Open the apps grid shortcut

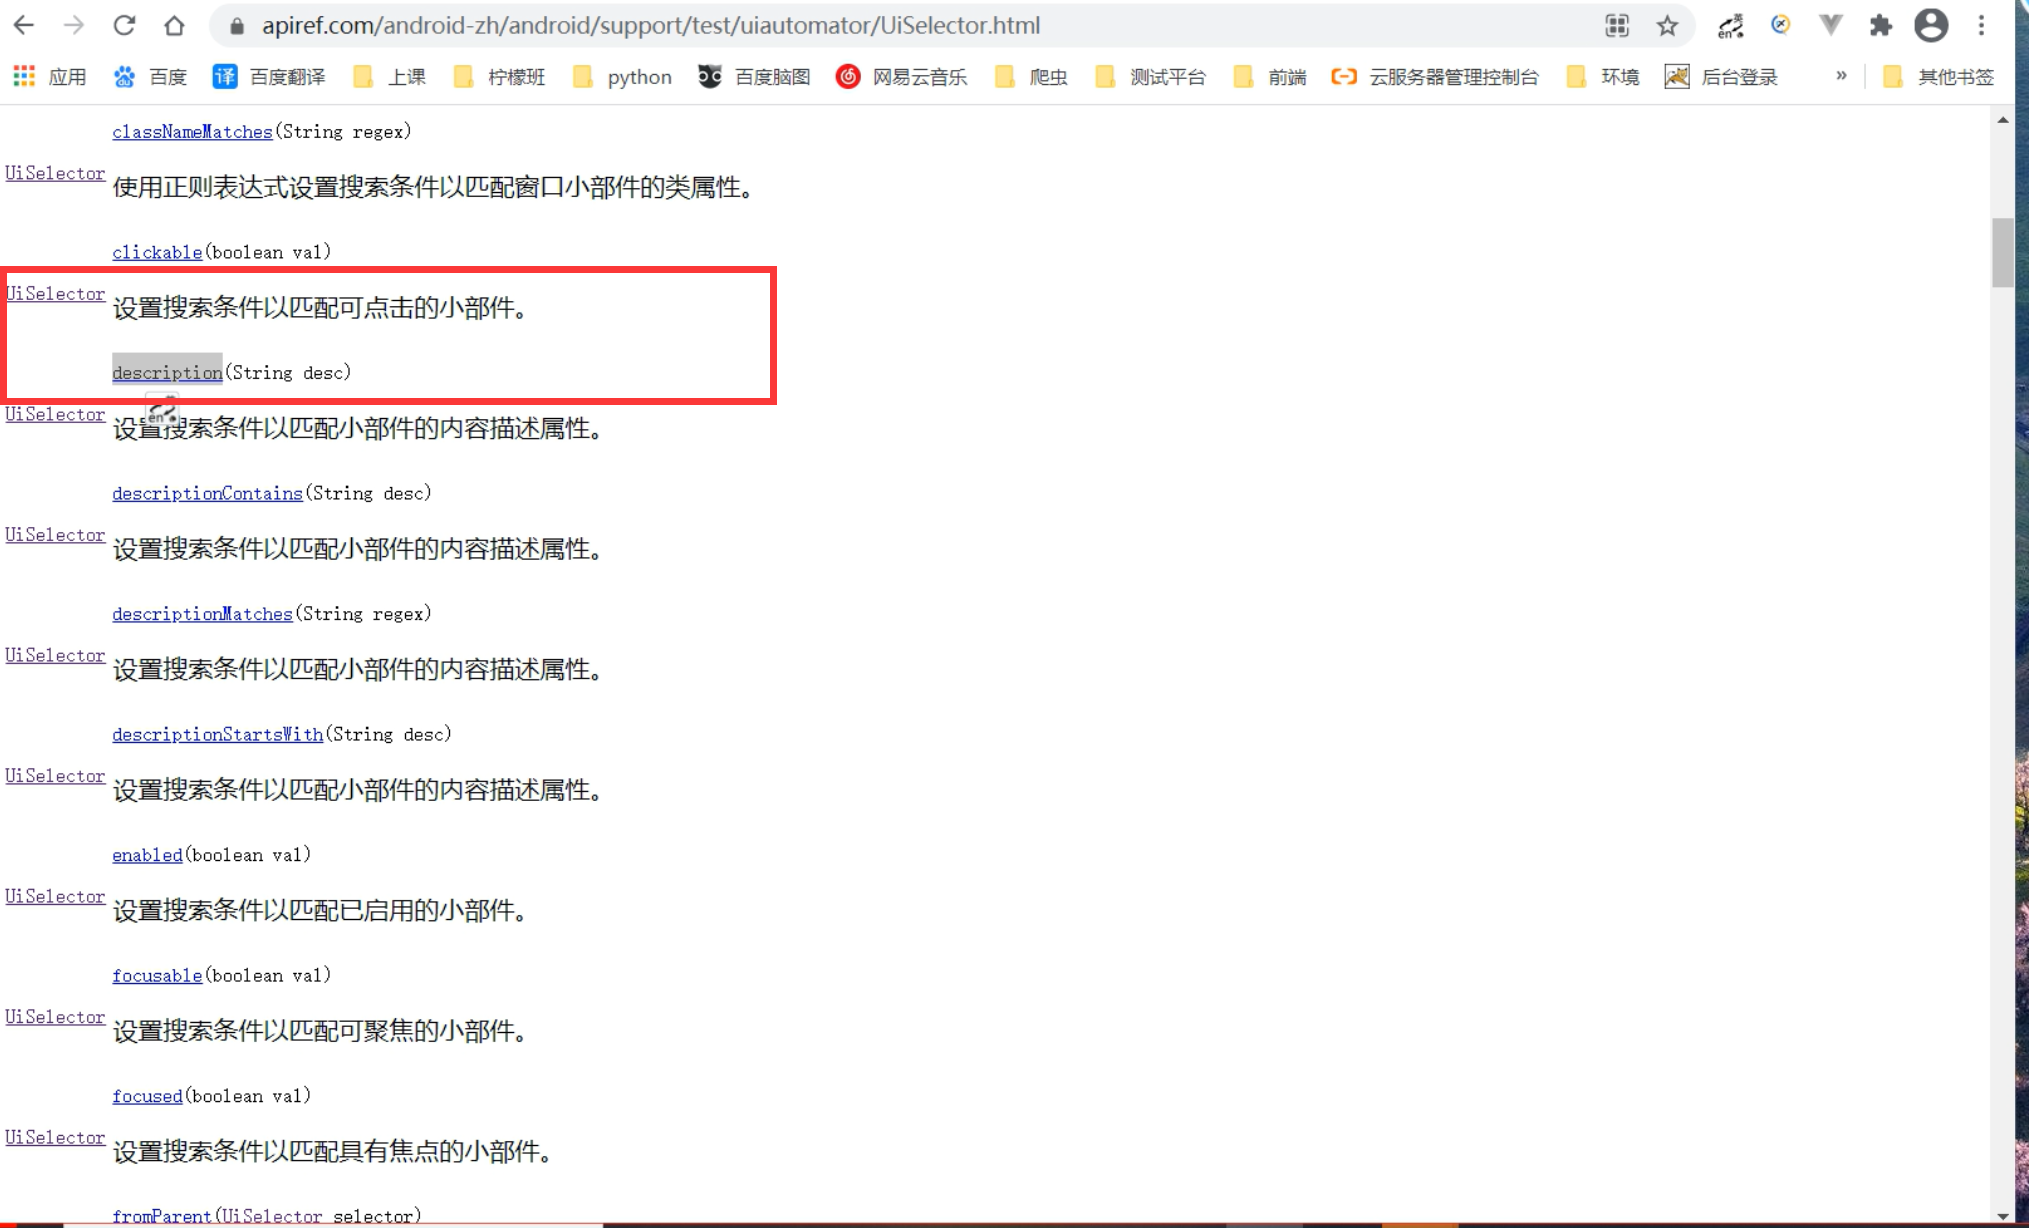pos(24,76)
